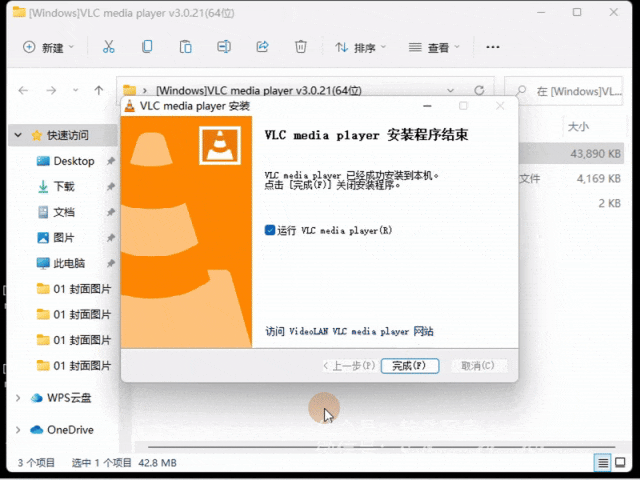Expand the WPS云盘 tree node
640x480 pixels.
pyautogui.click(x=18, y=398)
